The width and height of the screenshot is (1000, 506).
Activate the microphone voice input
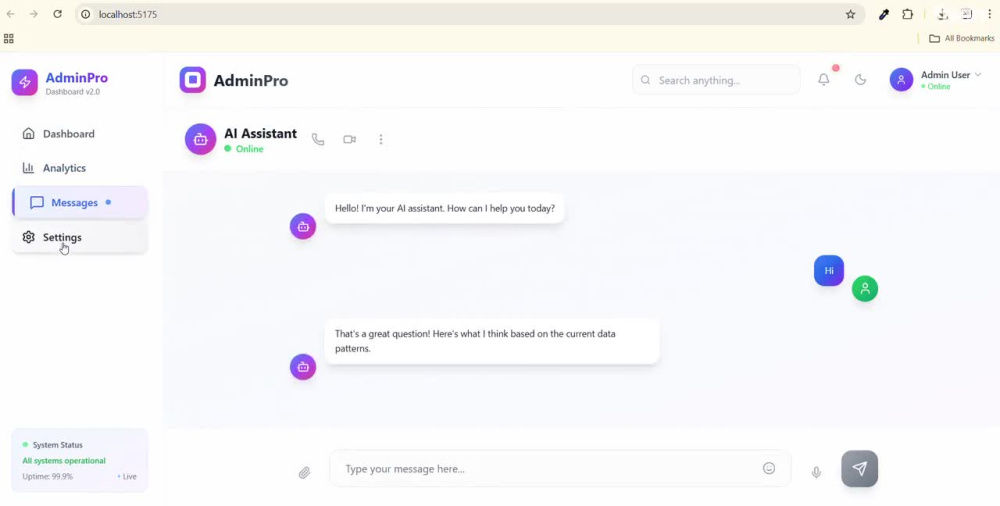point(816,472)
